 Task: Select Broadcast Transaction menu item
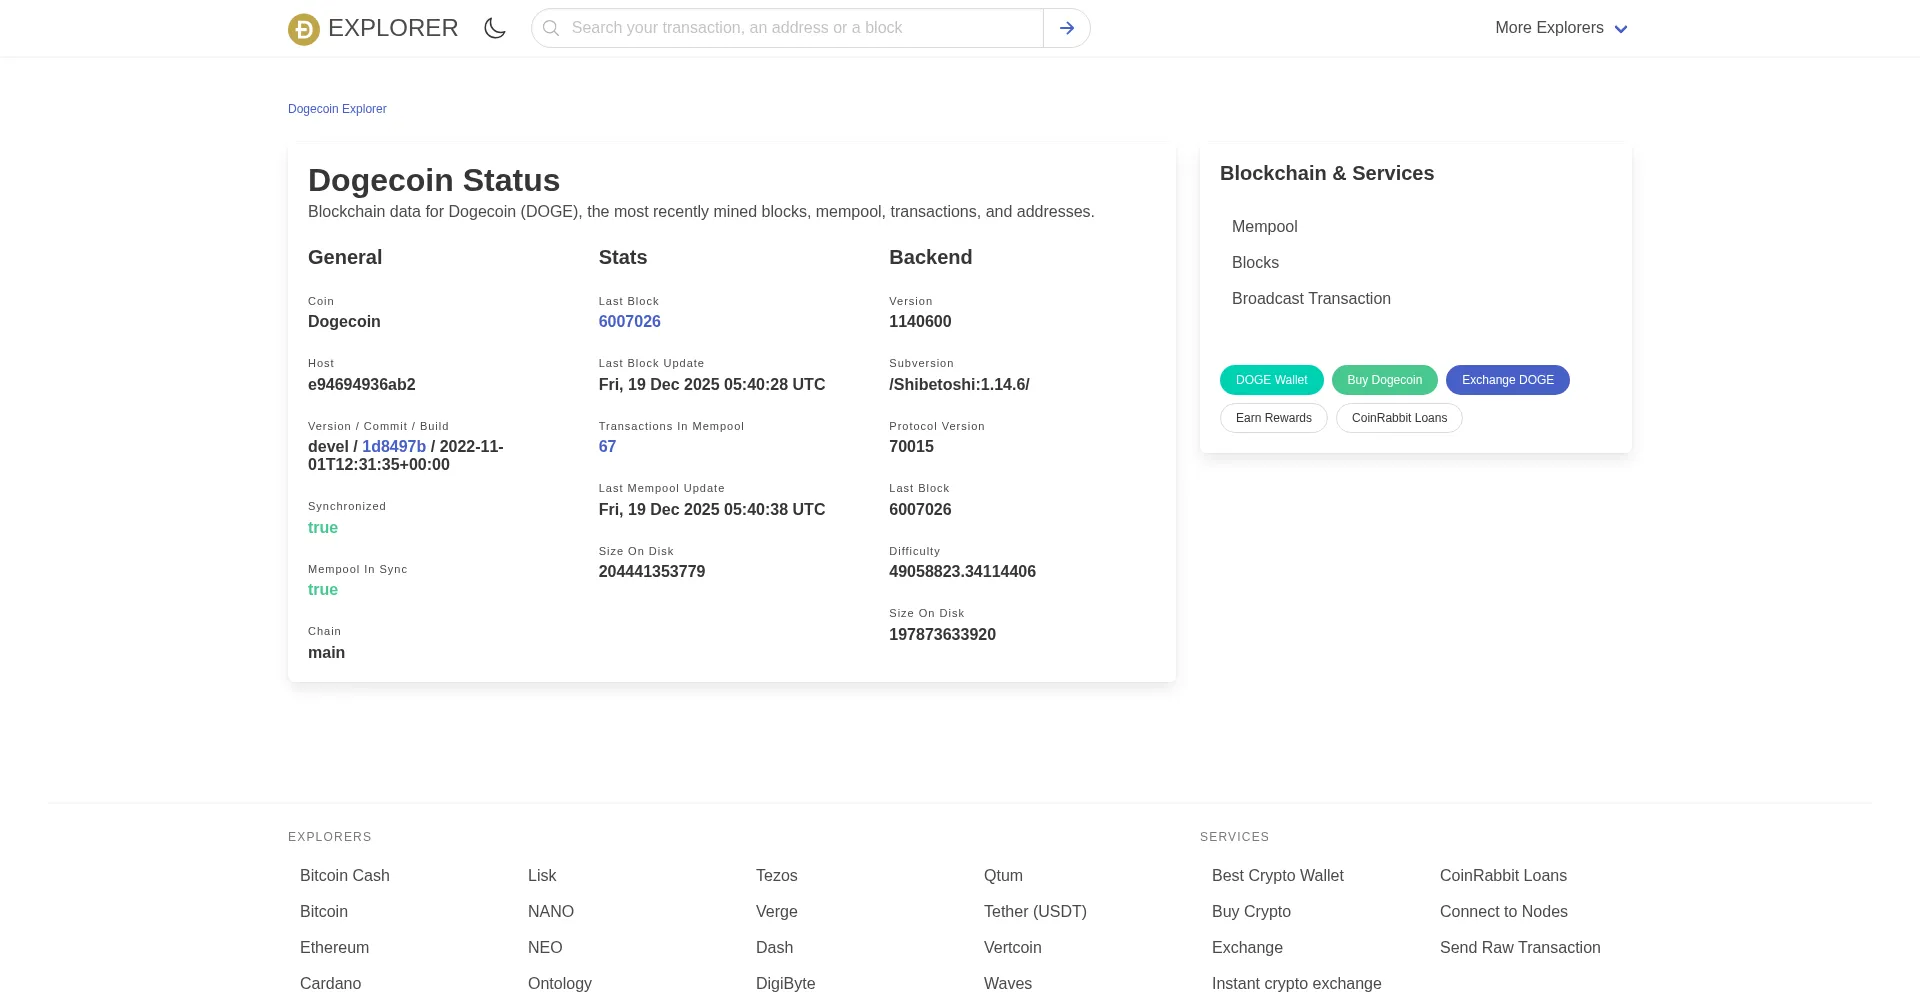[x=1311, y=299]
